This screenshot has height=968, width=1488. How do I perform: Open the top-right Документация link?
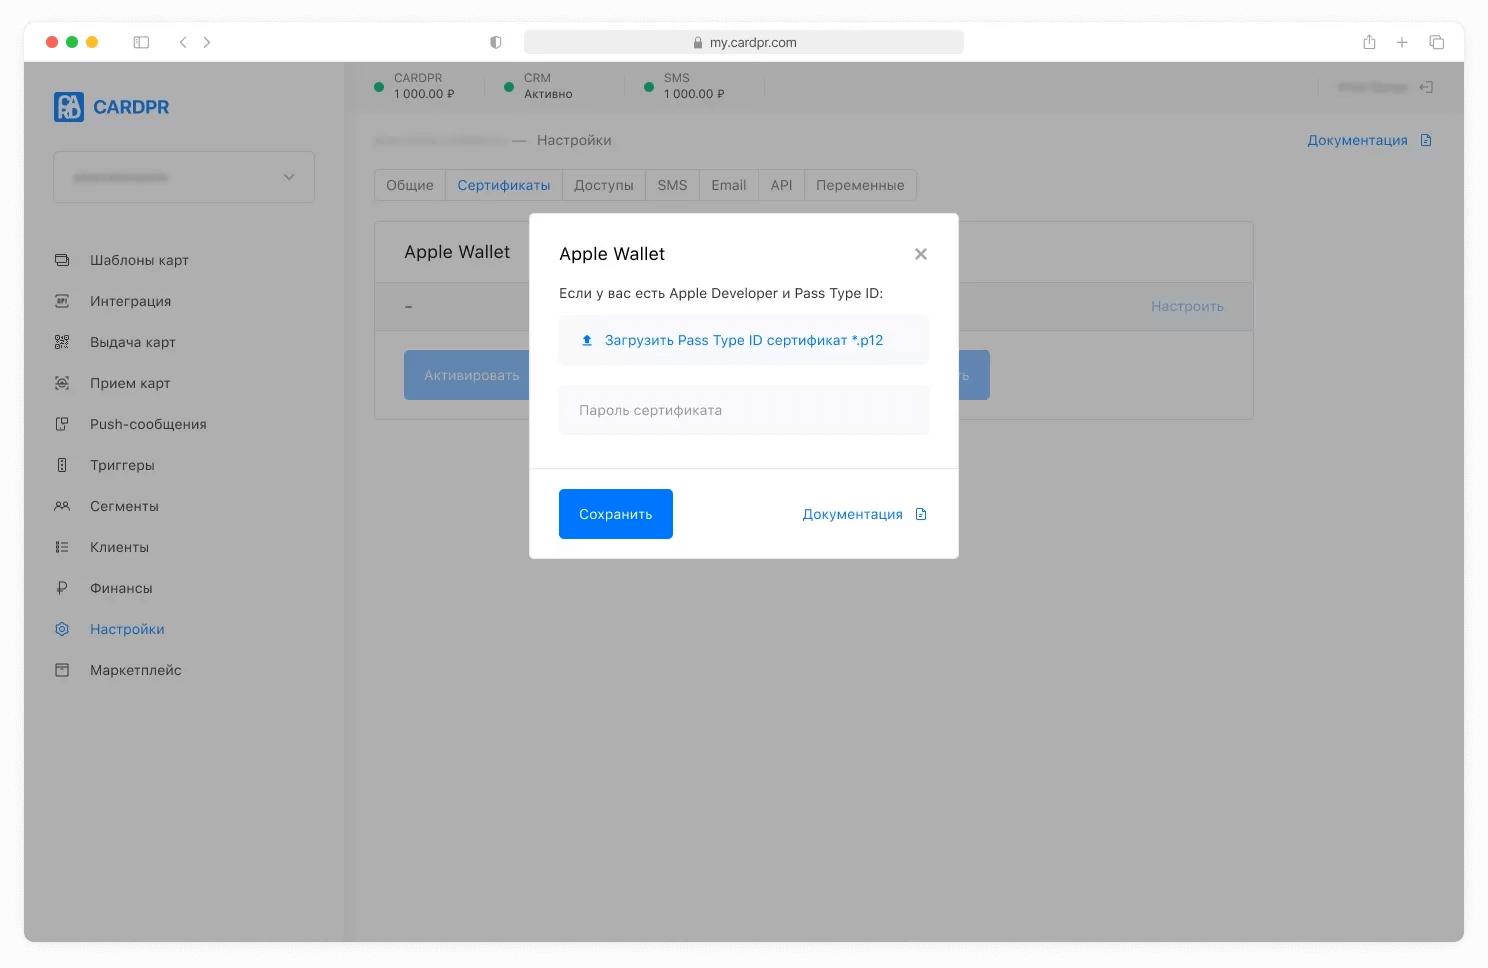pos(1358,140)
